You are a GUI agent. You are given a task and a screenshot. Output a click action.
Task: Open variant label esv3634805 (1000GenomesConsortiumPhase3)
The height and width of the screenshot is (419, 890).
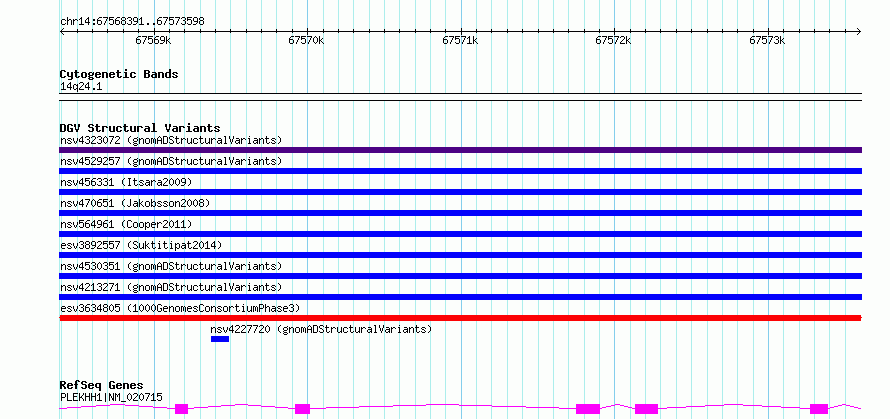coord(180,308)
